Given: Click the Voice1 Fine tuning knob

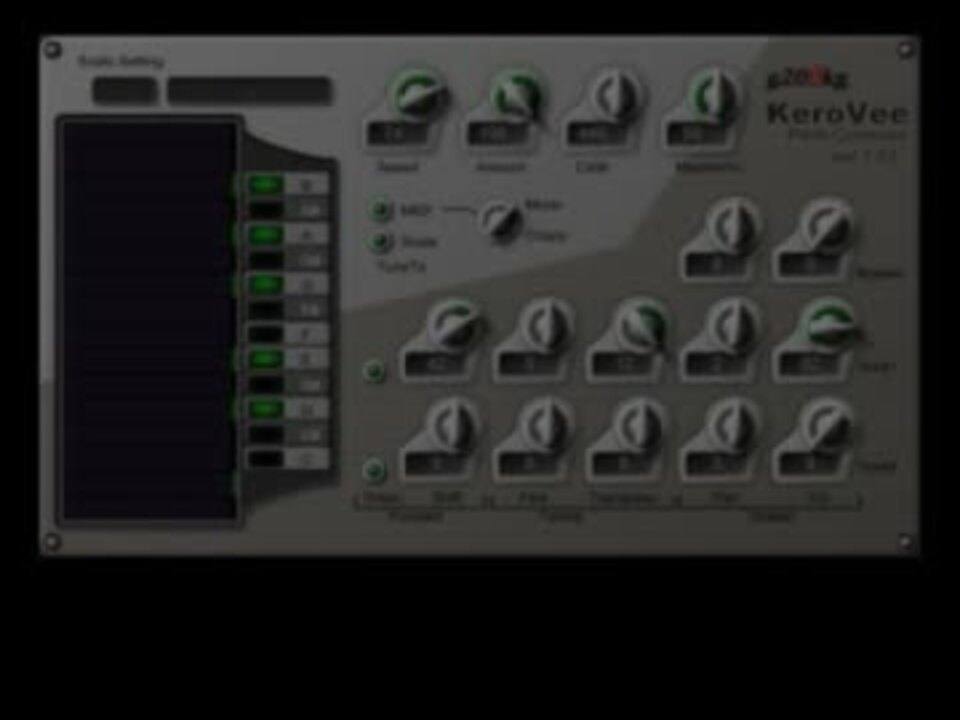Looking at the screenshot, I should [547, 326].
